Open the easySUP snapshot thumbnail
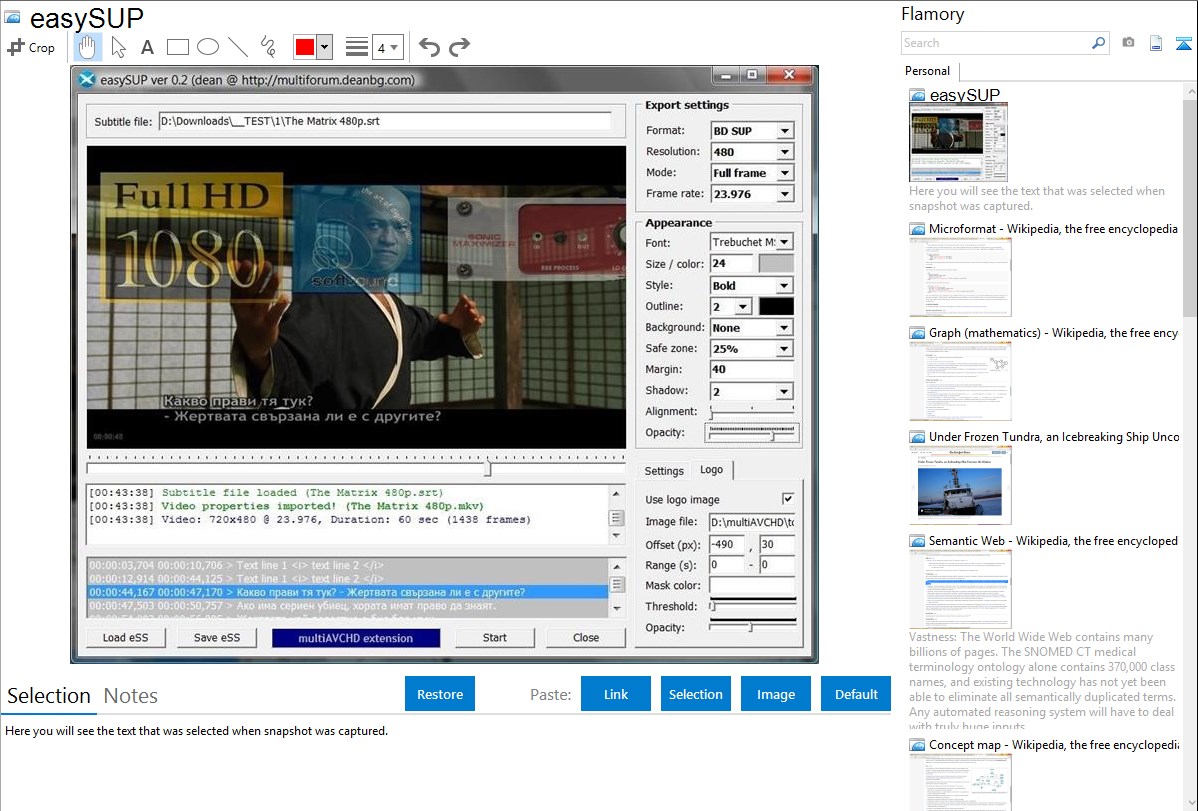Screen dimensions: 1198x811 [958, 143]
